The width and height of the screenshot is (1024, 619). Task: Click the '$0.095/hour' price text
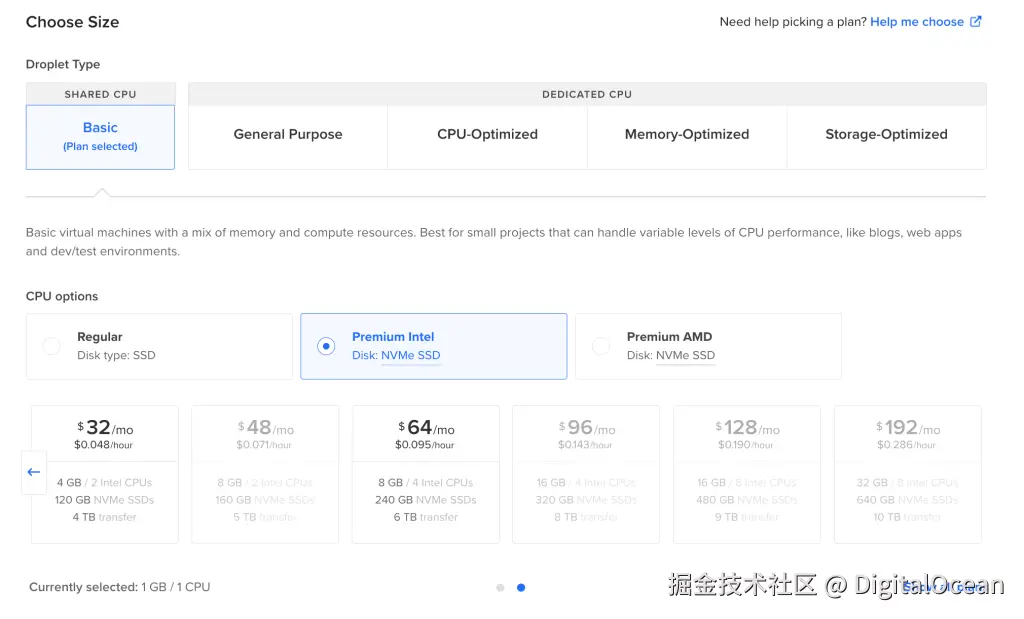pyautogui.click(x=424, y=445)
